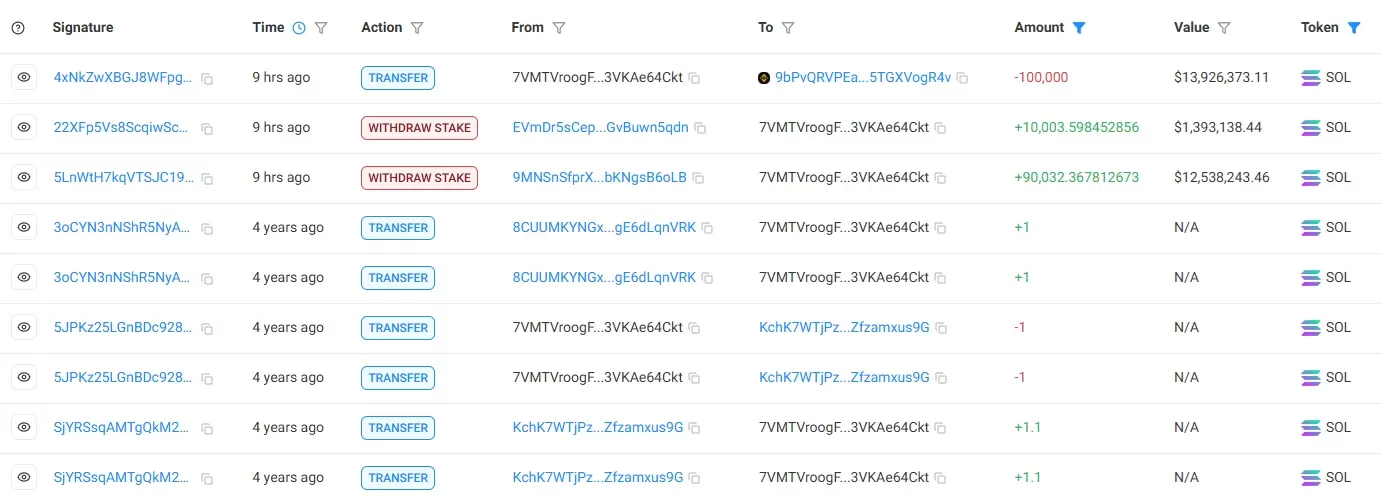Click the first WITHDRAW STAKE action tag
The image size is (1382, 499).
coord(419,128)
